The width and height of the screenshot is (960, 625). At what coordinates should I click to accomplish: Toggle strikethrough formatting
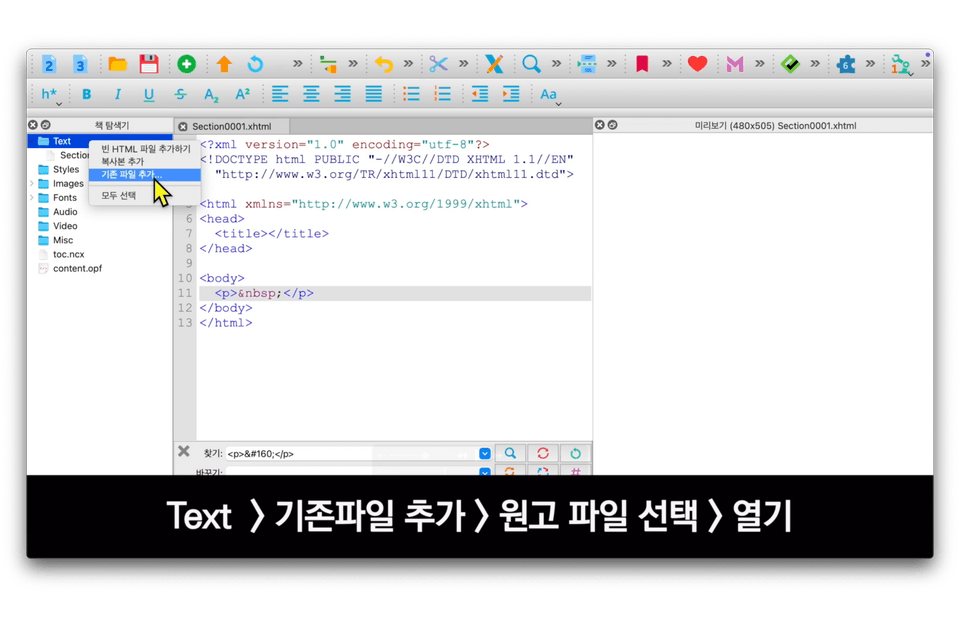[180, 94]
